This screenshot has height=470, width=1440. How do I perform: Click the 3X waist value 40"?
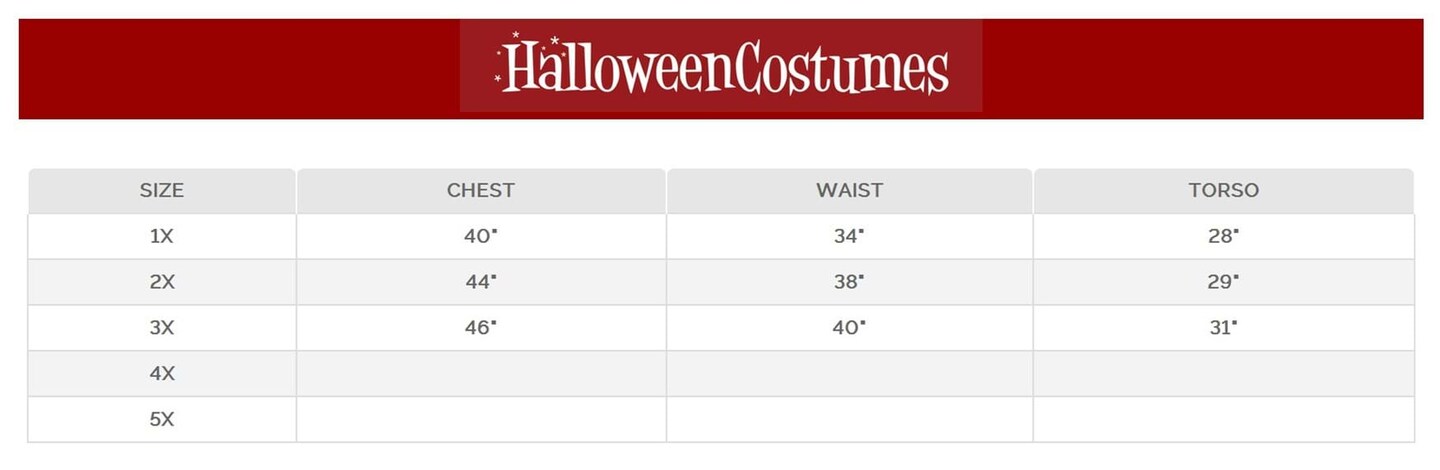point(849,328)
